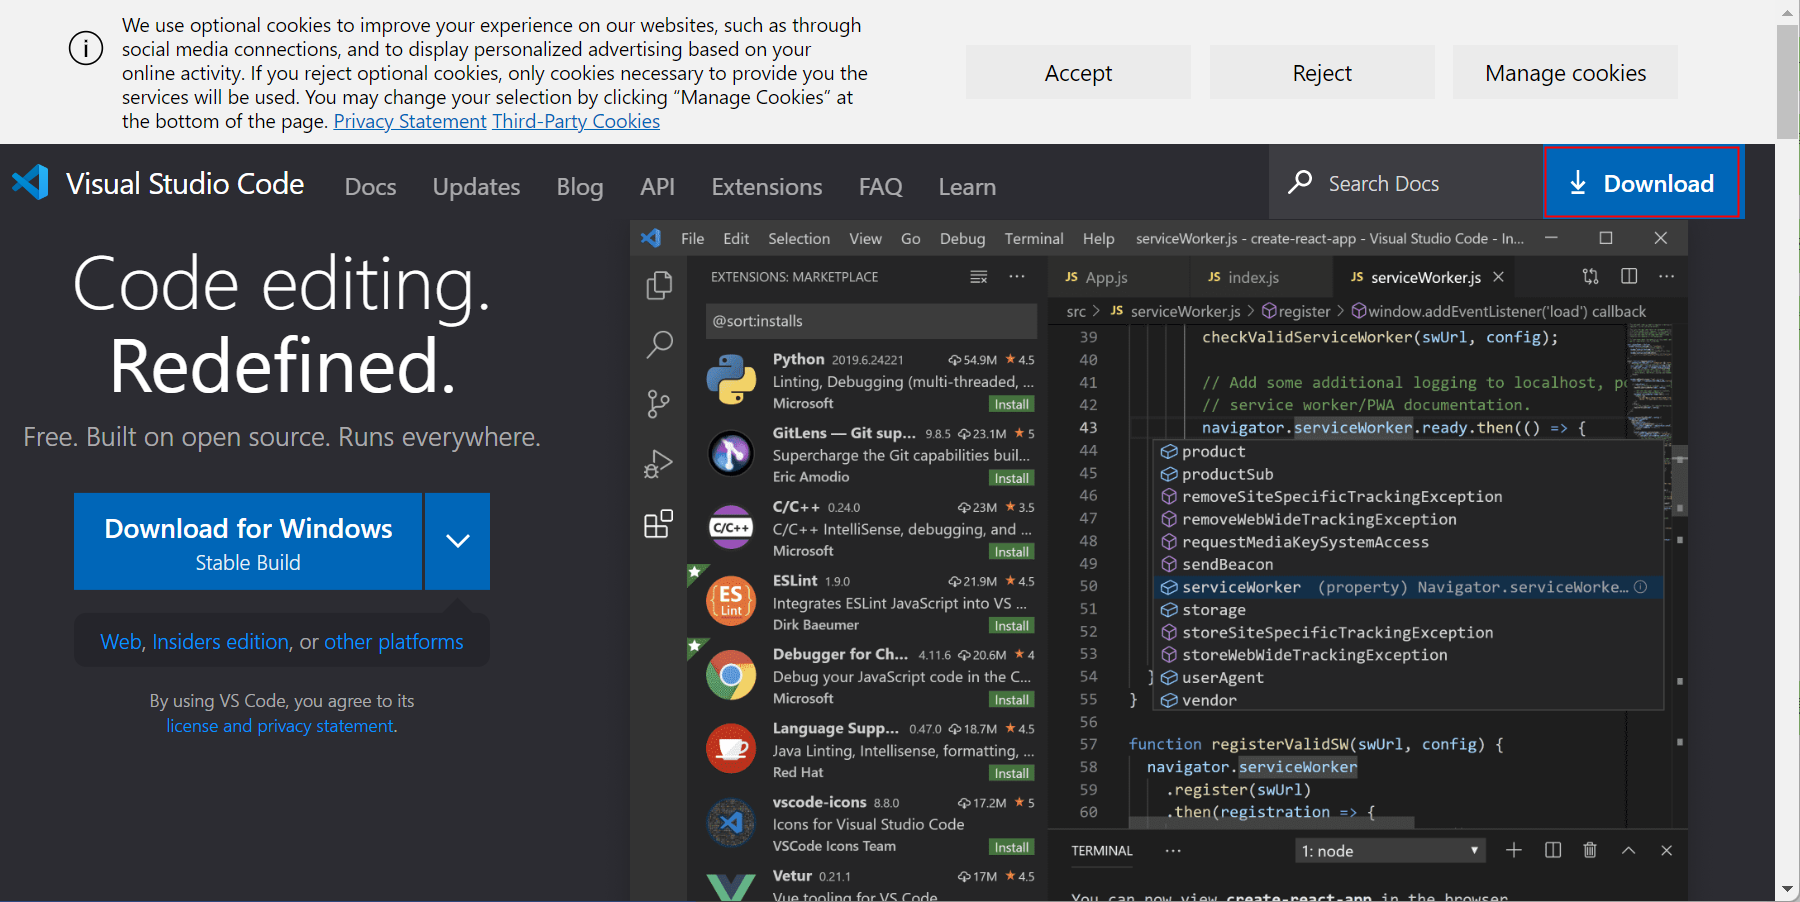Click the Search Docs field
1800x902 pixels.
click(x=1405, y=183)
